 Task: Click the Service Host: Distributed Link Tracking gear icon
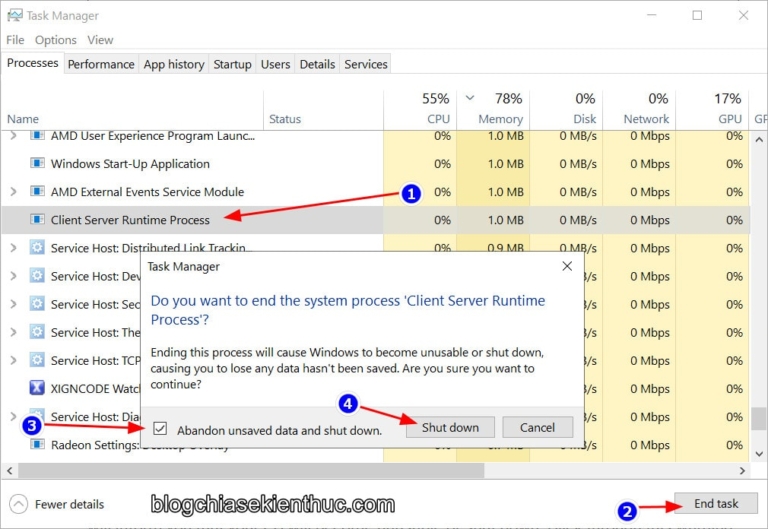coord(37,248)
